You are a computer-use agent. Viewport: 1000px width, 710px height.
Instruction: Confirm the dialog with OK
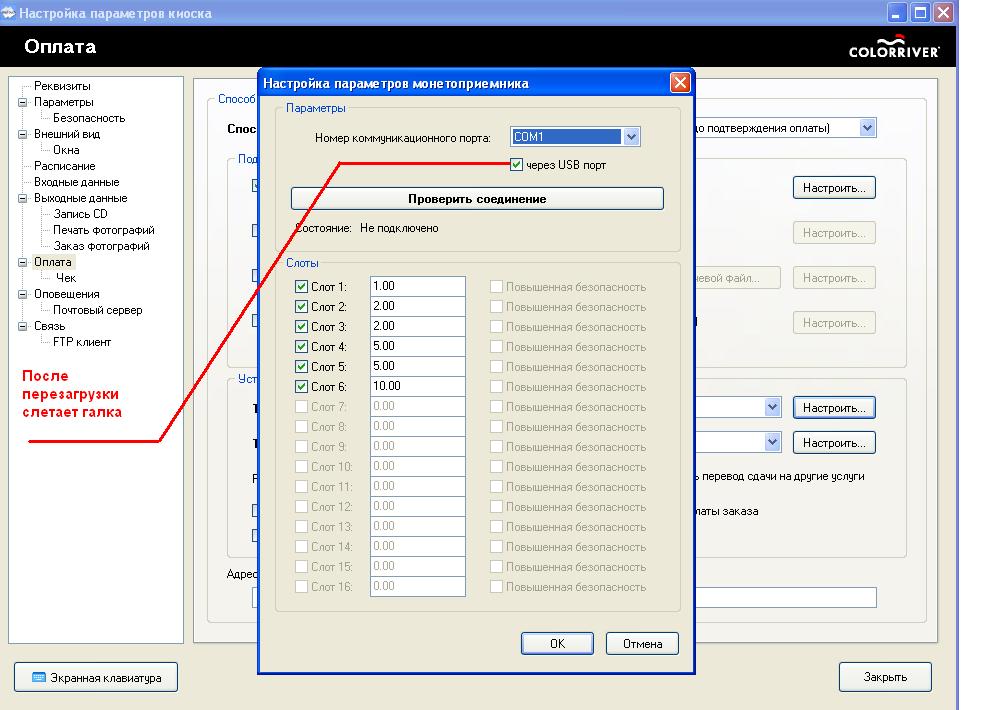click(557, 643)
